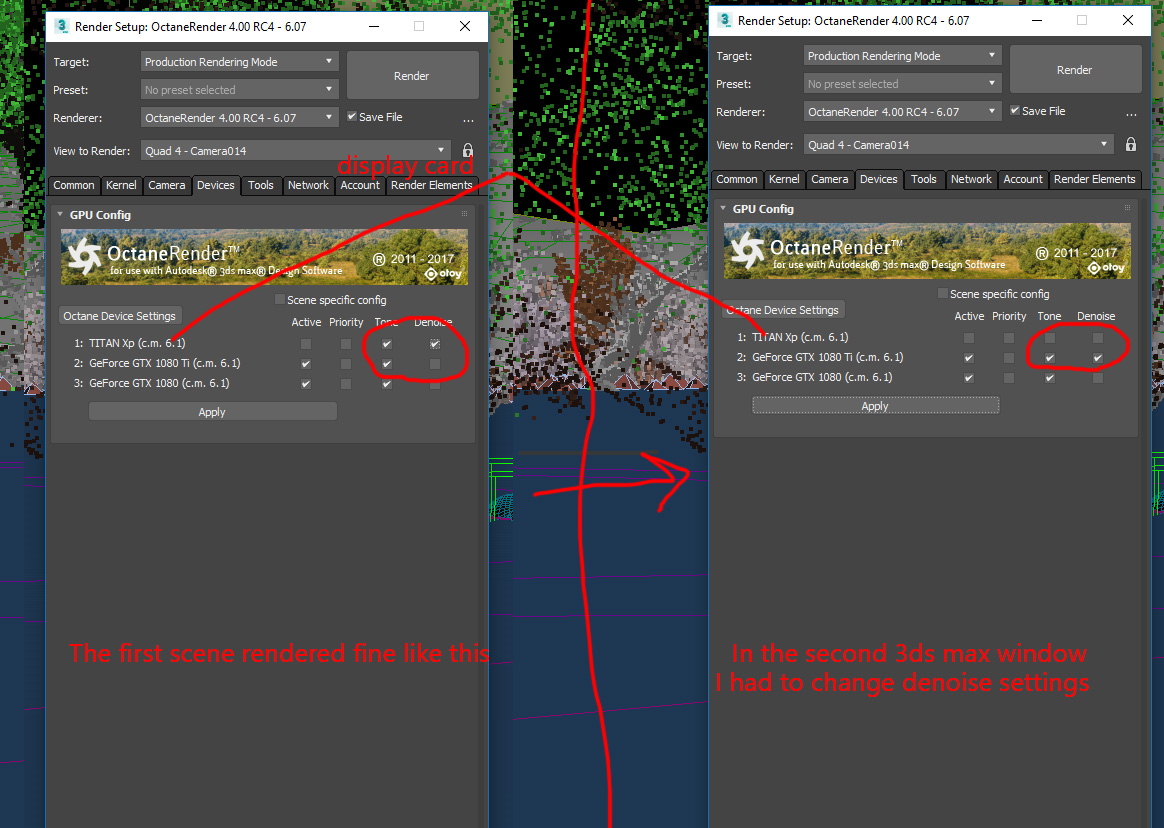
Task: Click the 3ds Max app icon in right window title bar
Action: pyautogui.click(x=725, y=20)
